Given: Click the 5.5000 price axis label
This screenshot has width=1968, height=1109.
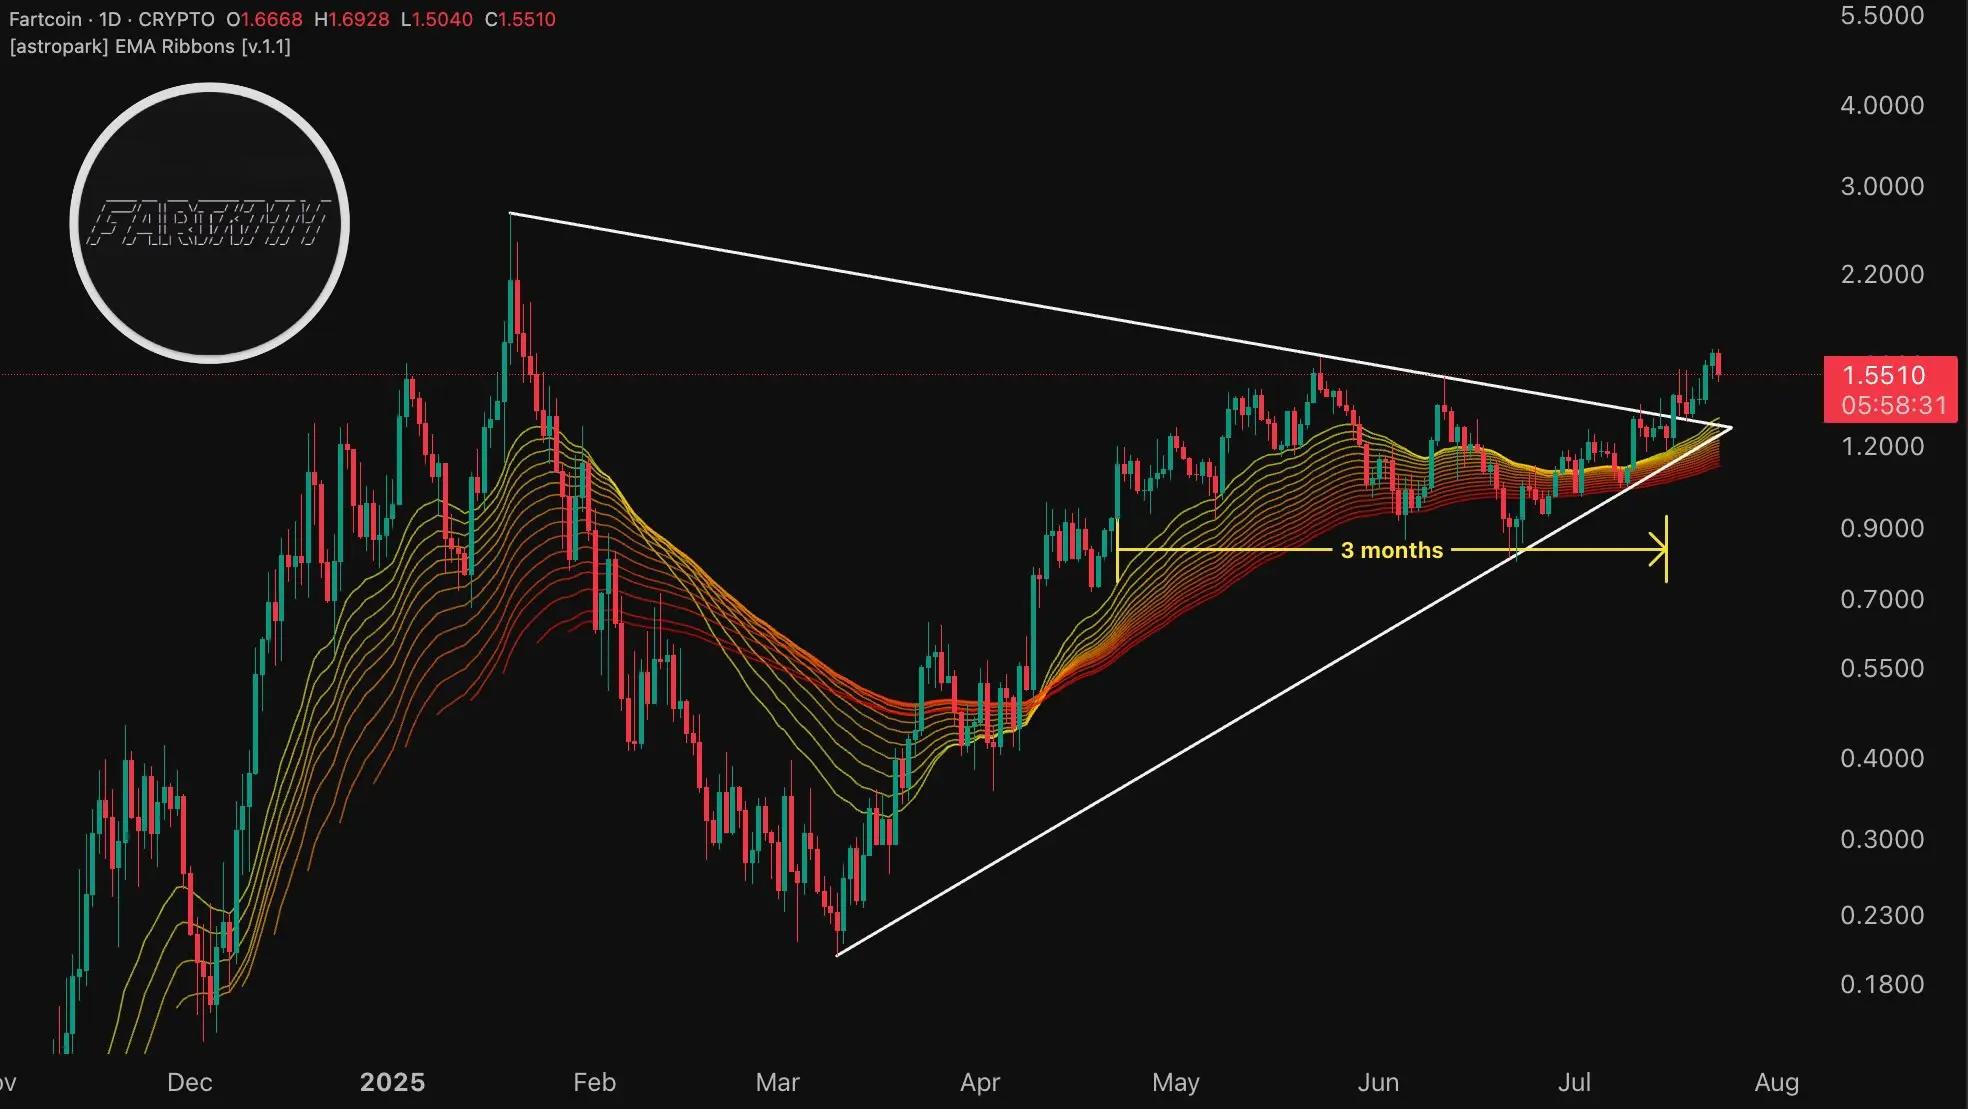Looking at the screenshot, I should [1882, 16].
